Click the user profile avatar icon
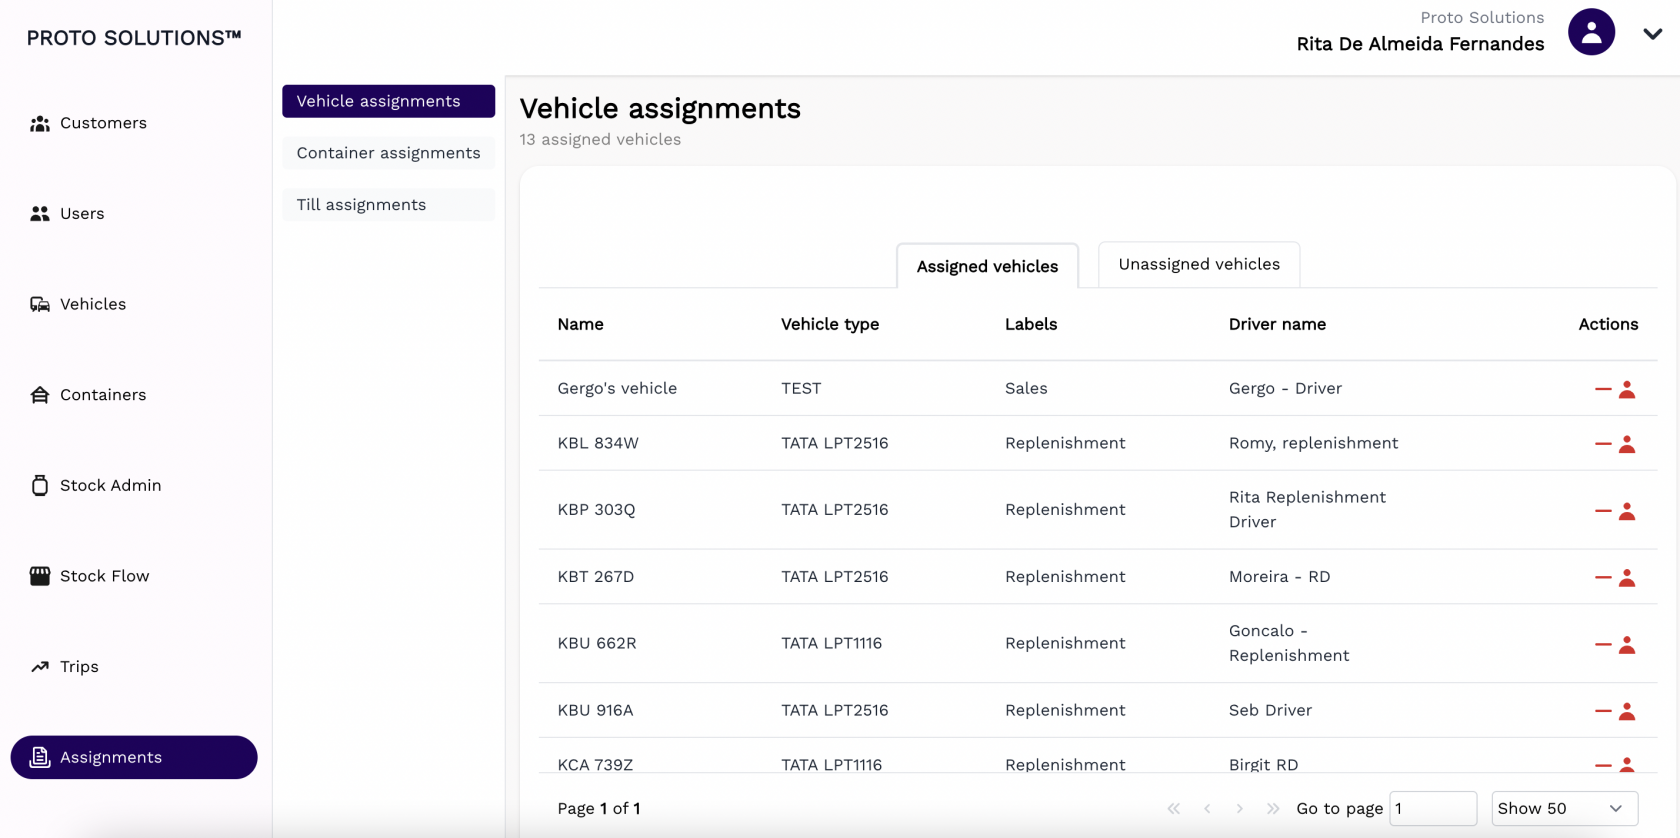The image size is (1680, 838). coord(1591,32)
